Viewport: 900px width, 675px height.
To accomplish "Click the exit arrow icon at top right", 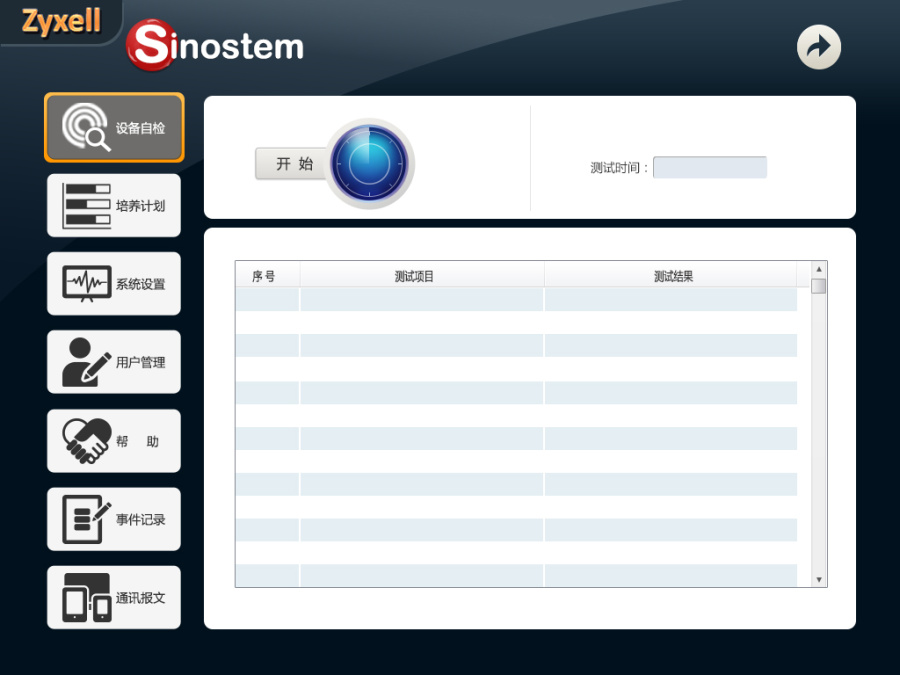I will tap(818, 47).
